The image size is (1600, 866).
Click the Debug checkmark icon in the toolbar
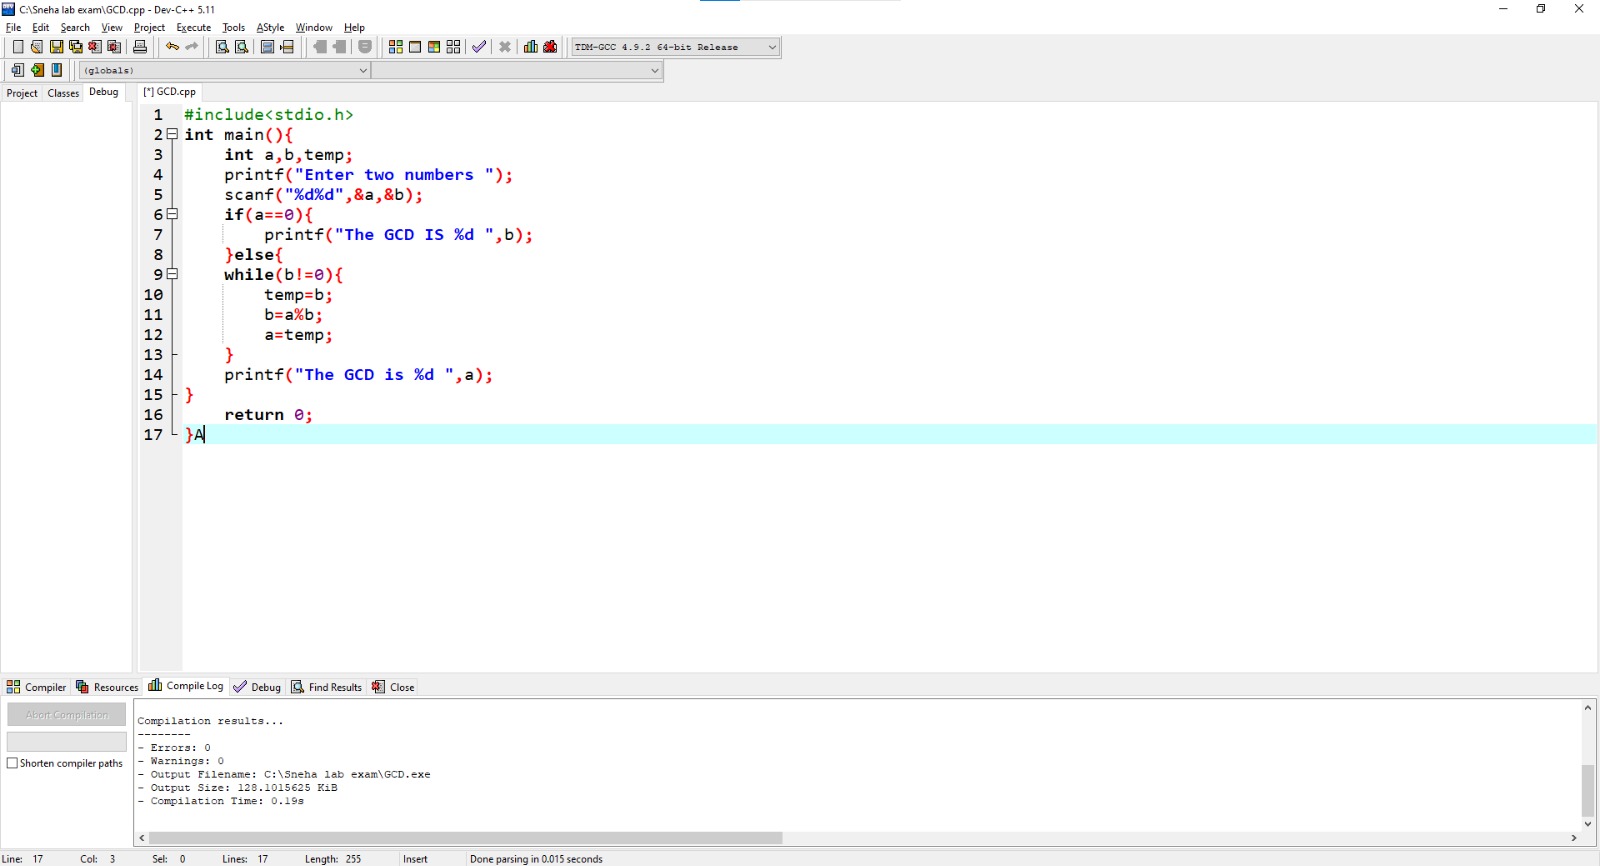click(x=479, y=47)
